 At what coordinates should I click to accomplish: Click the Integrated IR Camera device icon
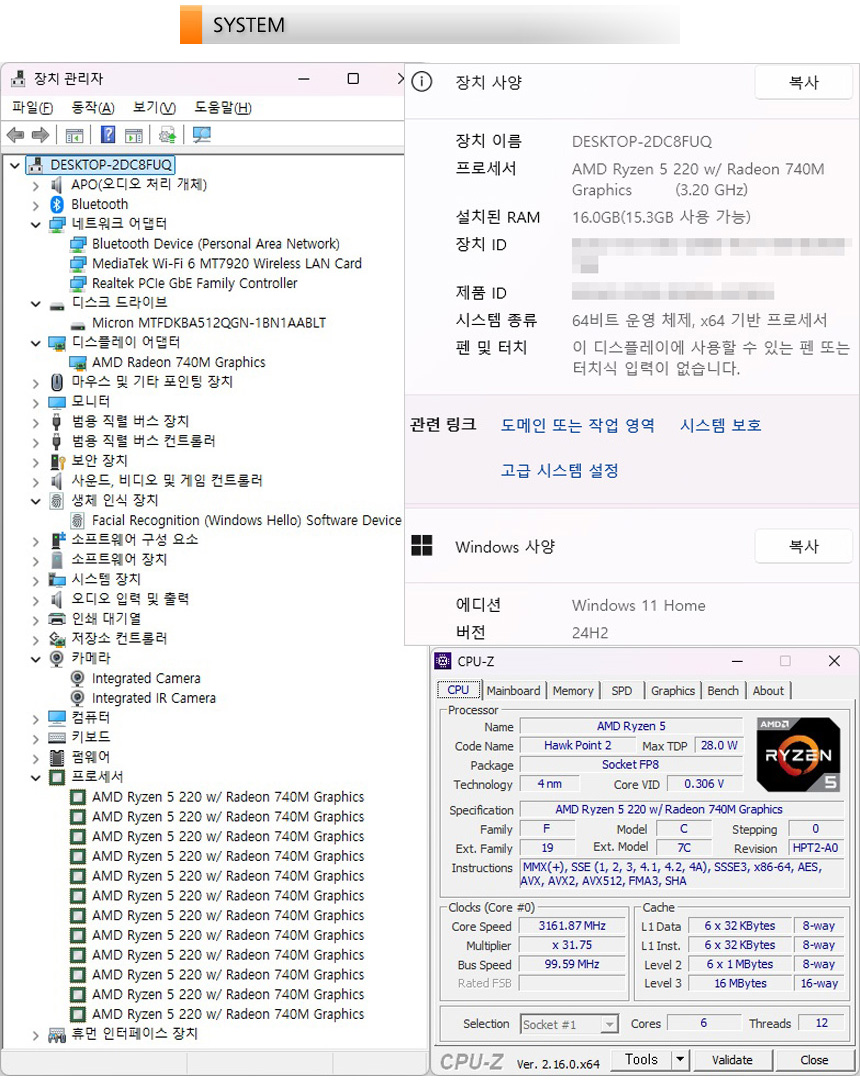pos(79,698)
